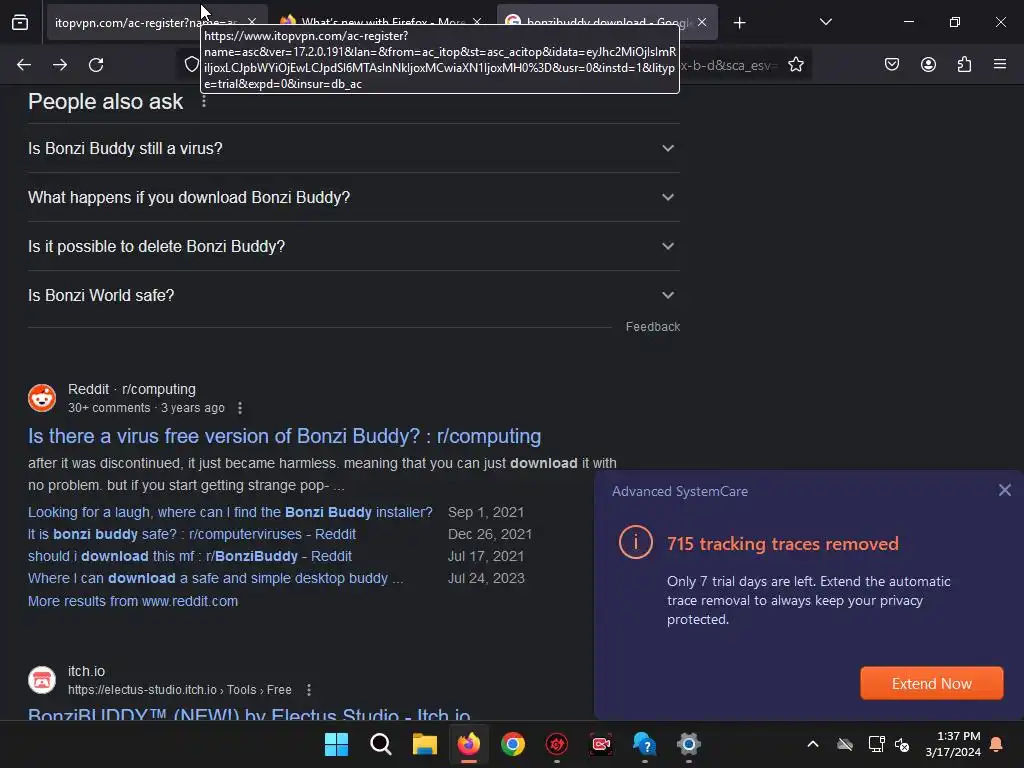The width and height of the screenshot is (1024, 768).
Task: Click the Extend Now button
Action: [x=931, y=683]
